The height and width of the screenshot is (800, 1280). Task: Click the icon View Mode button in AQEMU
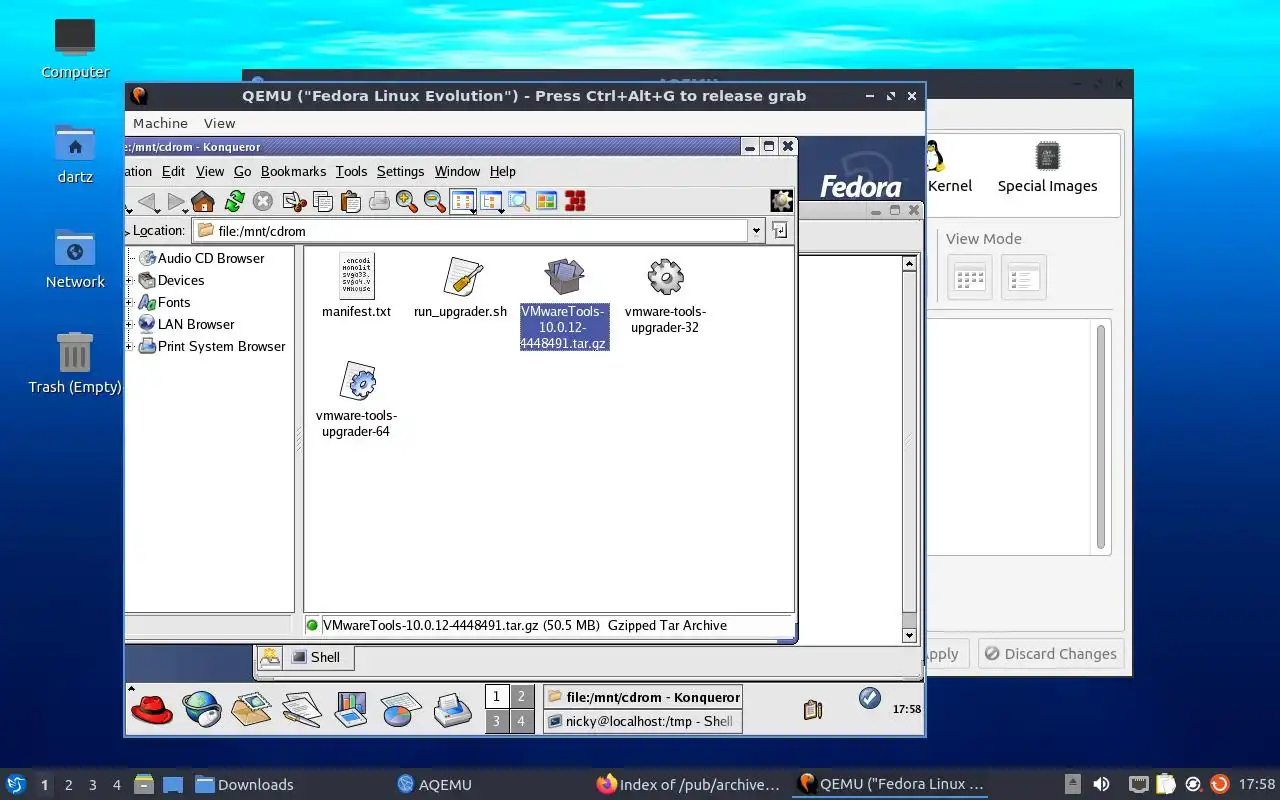pyautogui.click(x=969, y=277)
